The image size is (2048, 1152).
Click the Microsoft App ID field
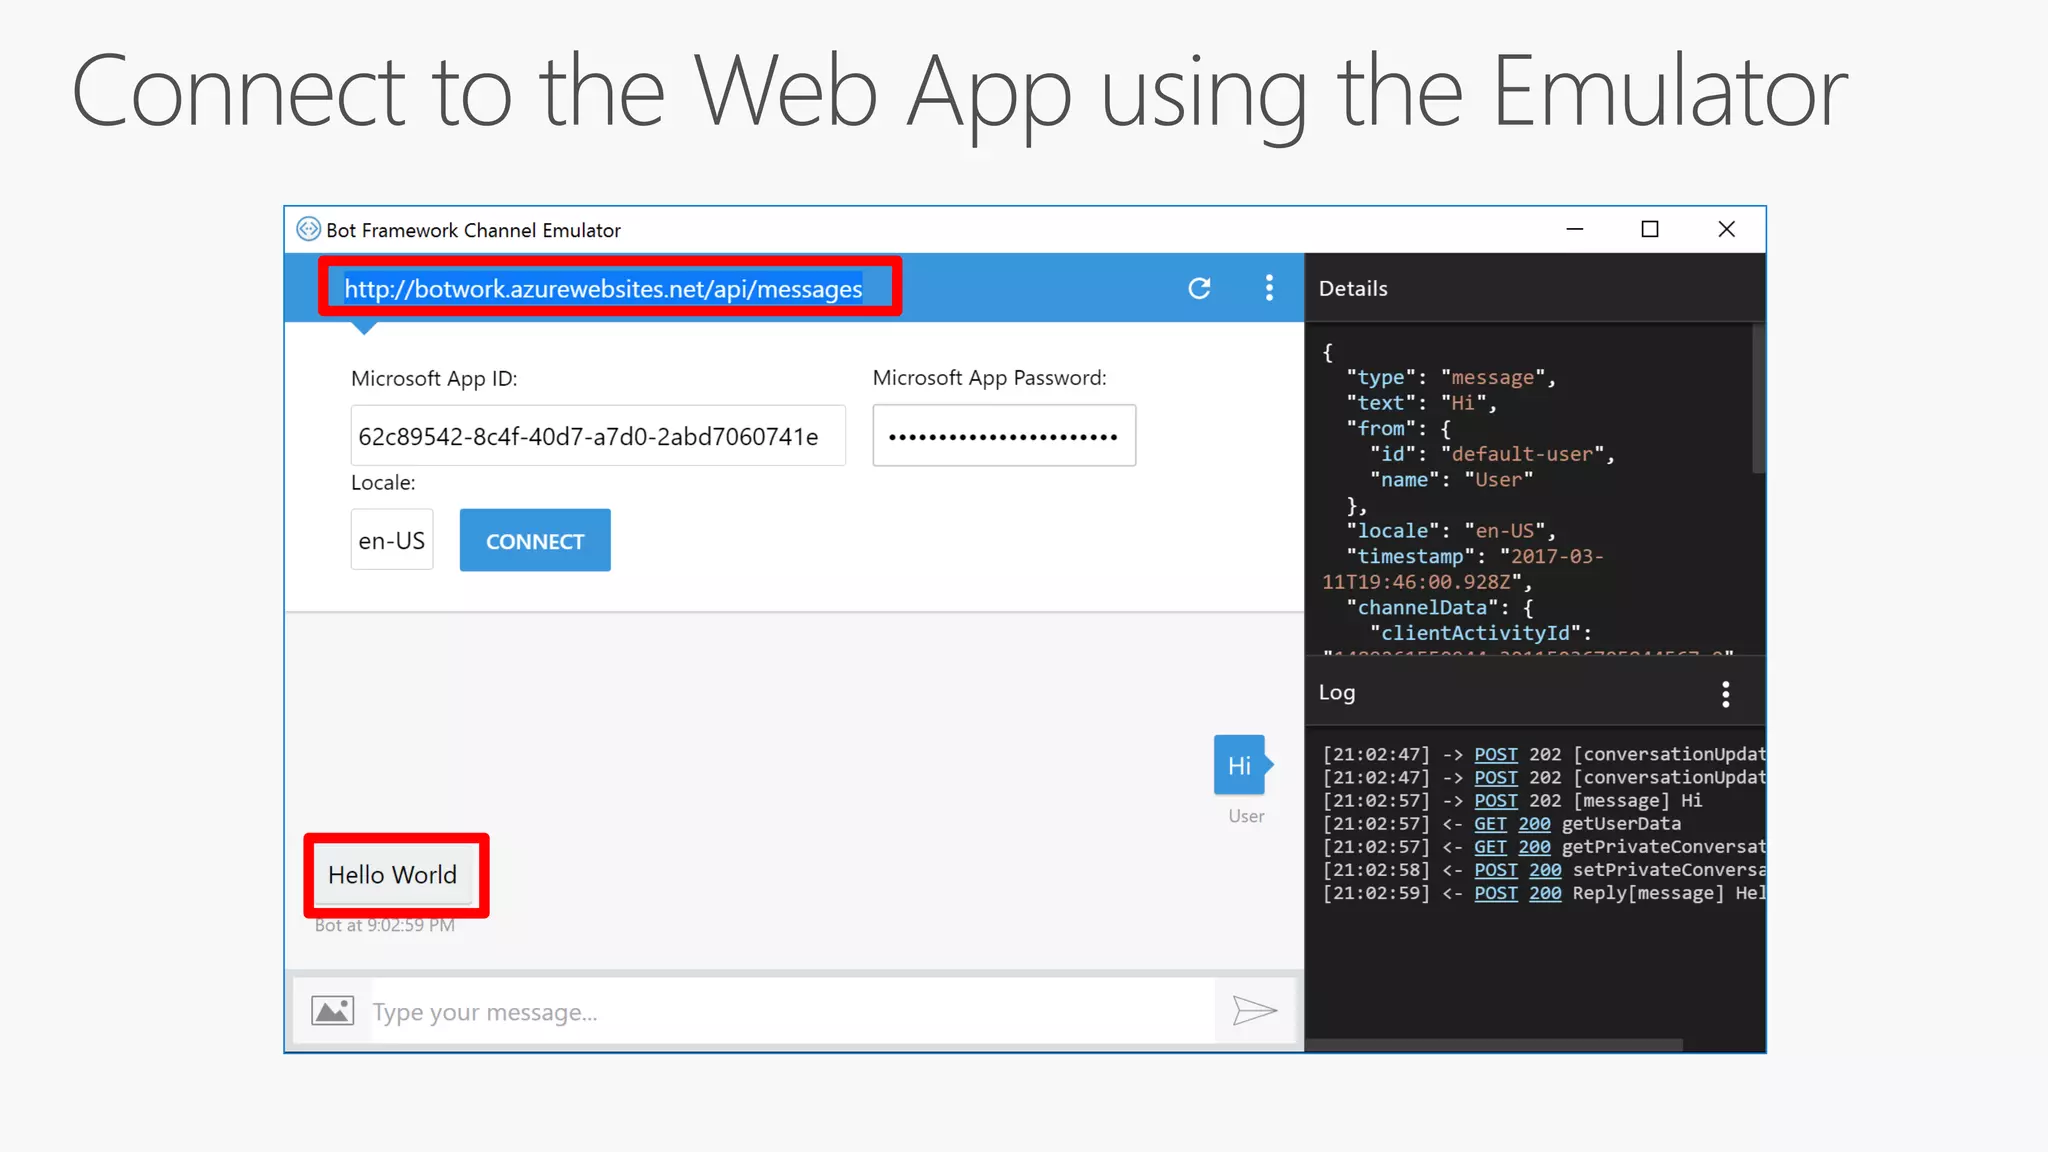(597, 436)
